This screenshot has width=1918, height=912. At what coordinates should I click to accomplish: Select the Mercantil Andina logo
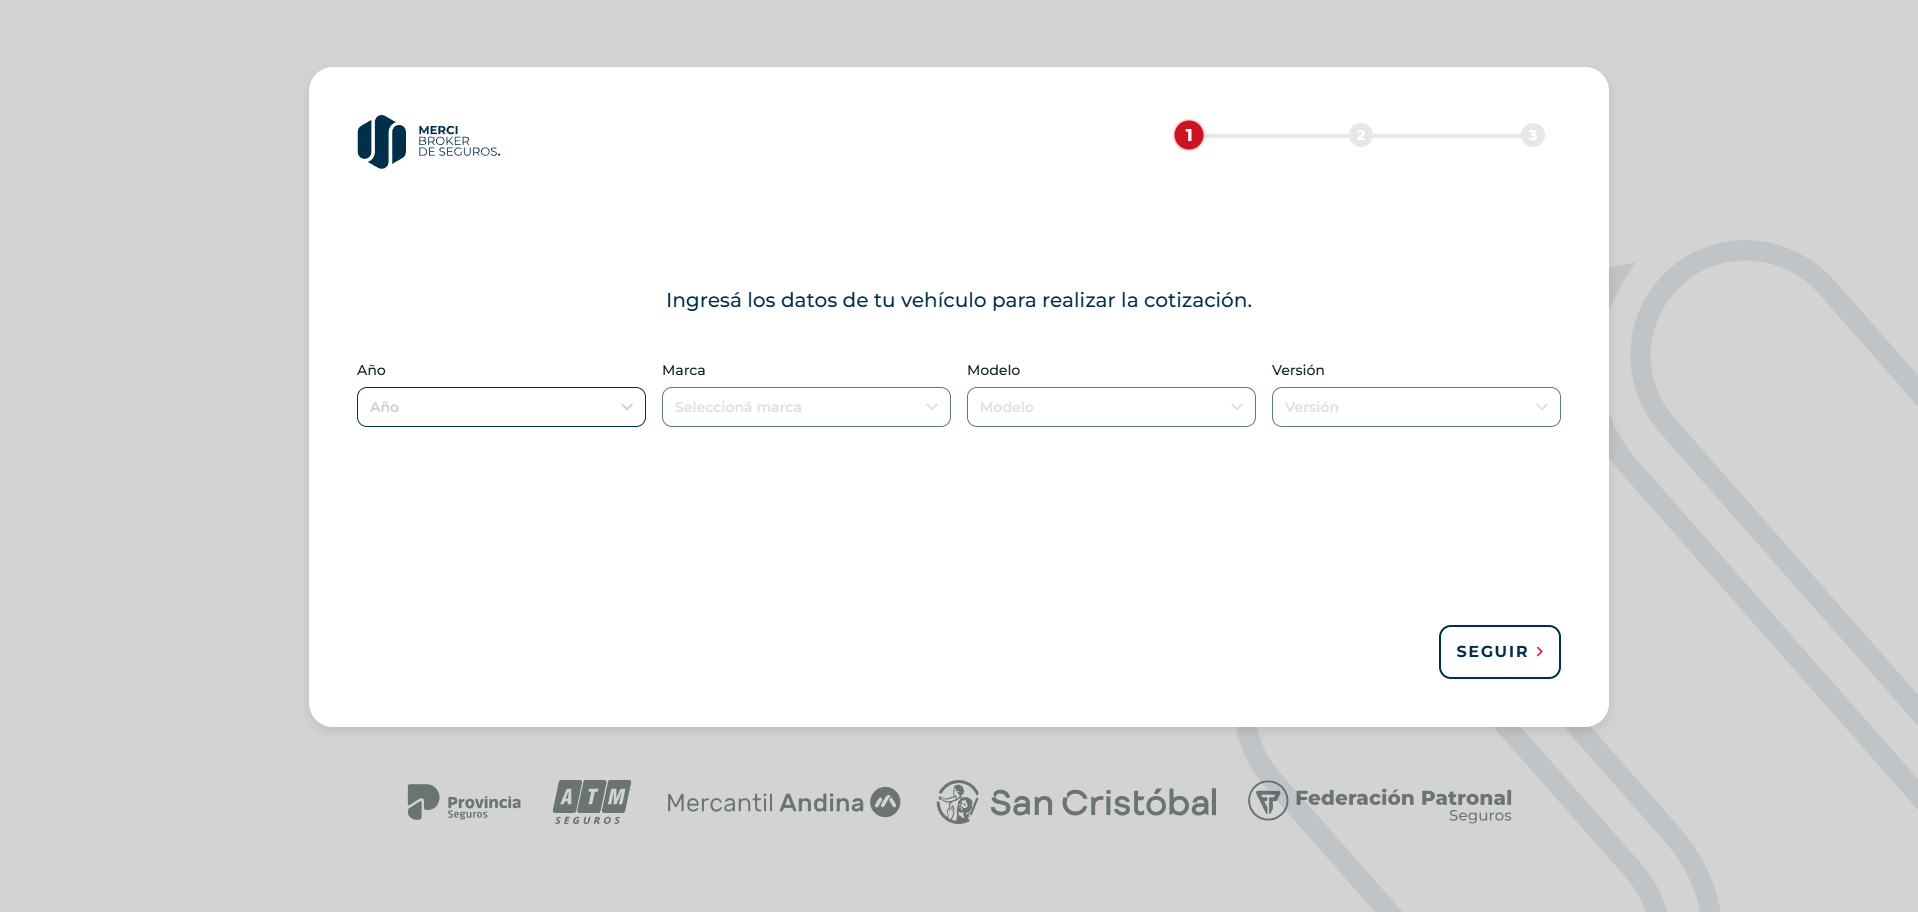[x=782, y=802]
